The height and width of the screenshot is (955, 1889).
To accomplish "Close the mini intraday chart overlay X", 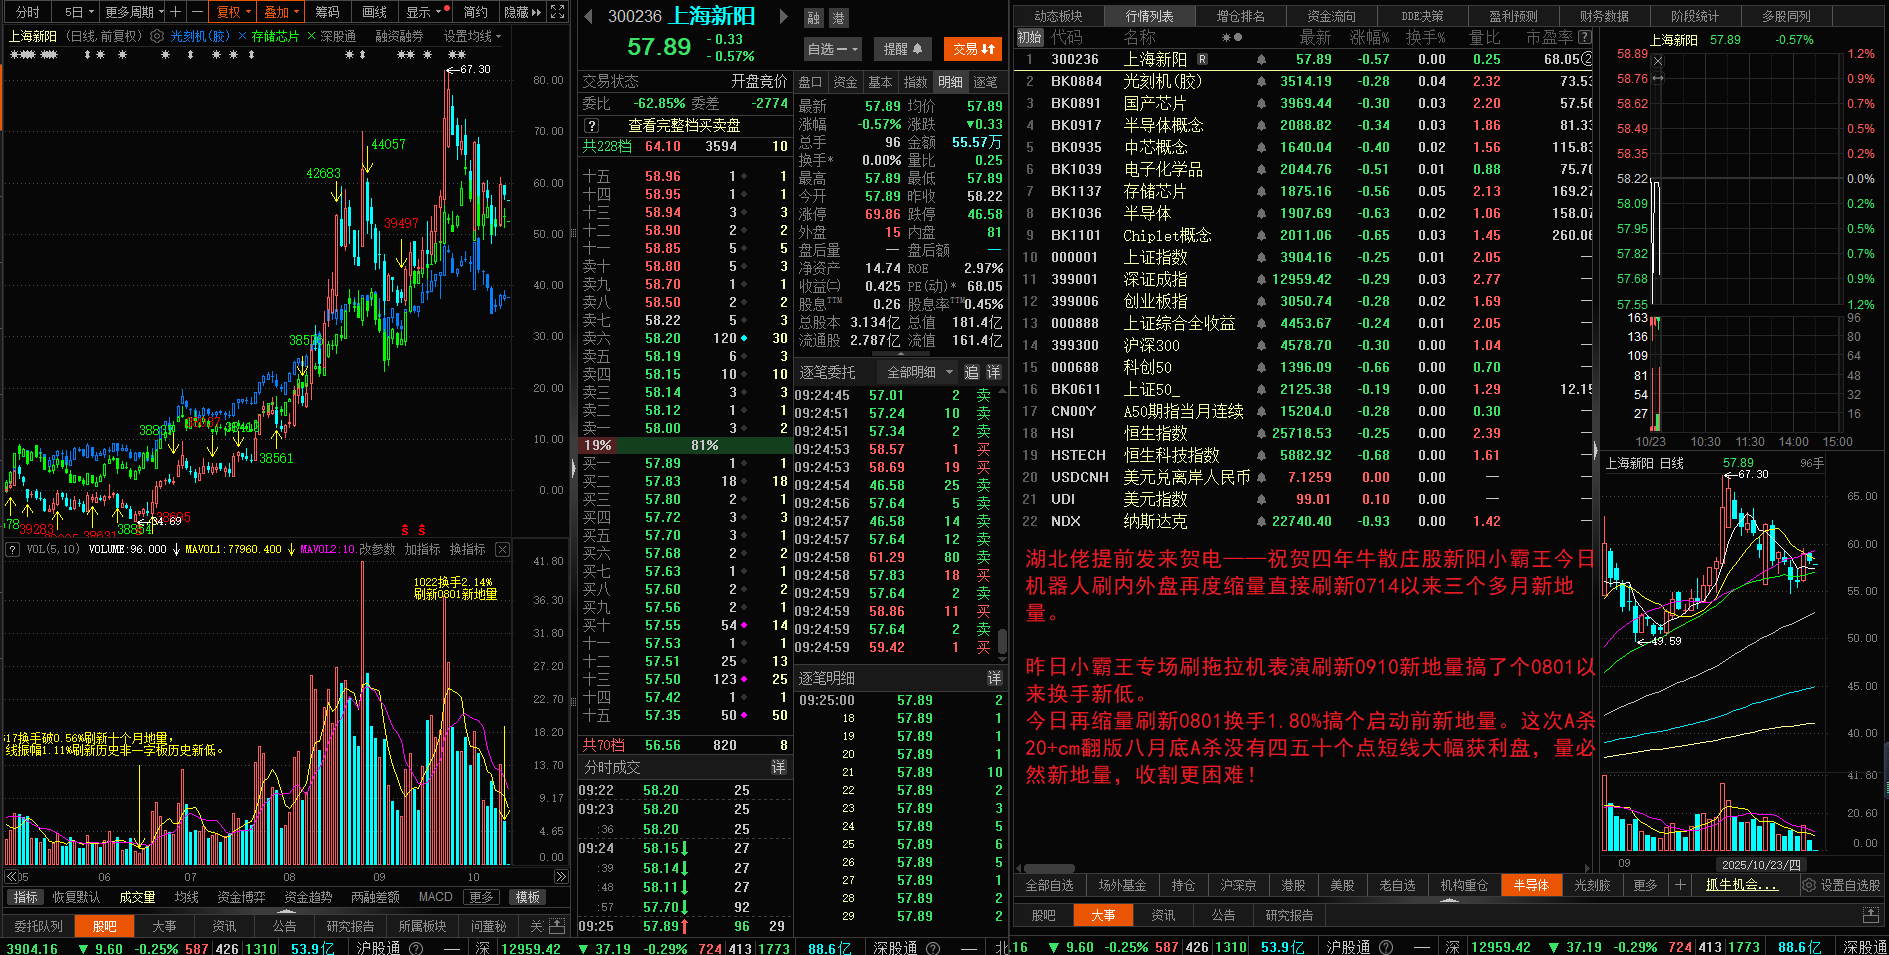I will click(1657, 61).
